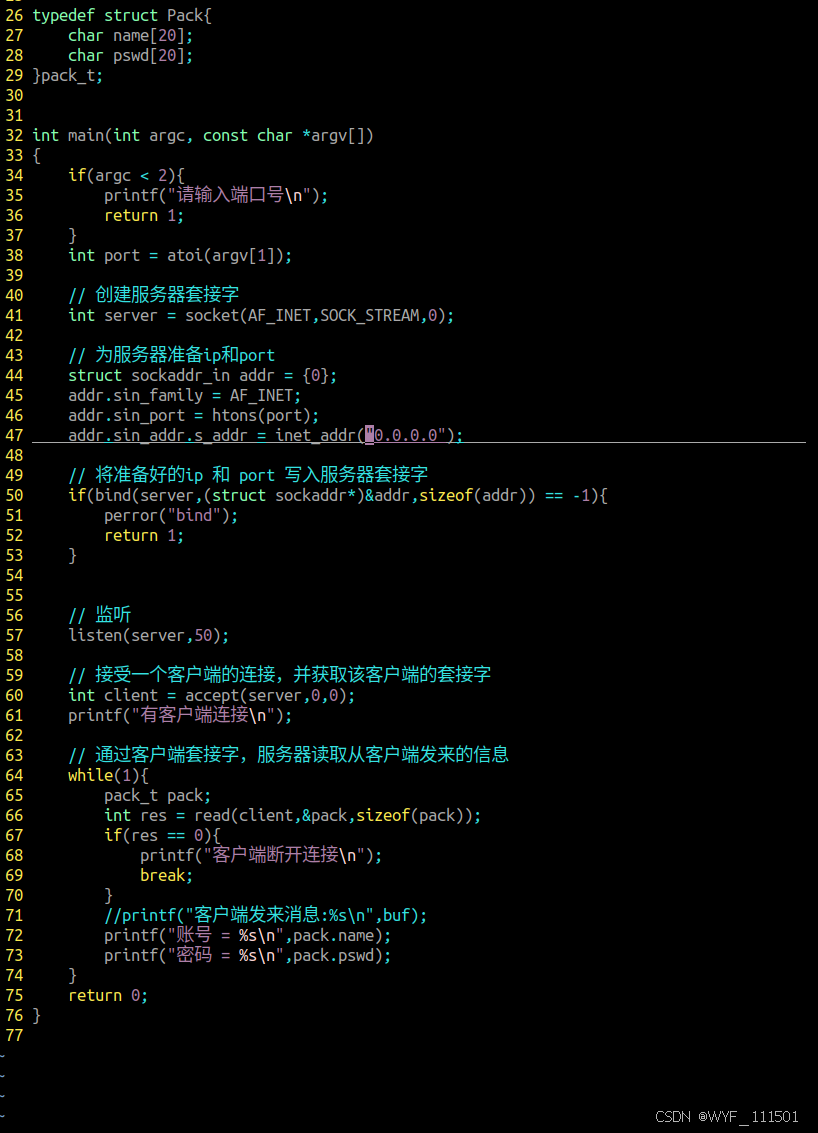This screenshot has width=818, height=1133.
Task: Click 'return 1;' on line 52
Action: coord(144,536)
